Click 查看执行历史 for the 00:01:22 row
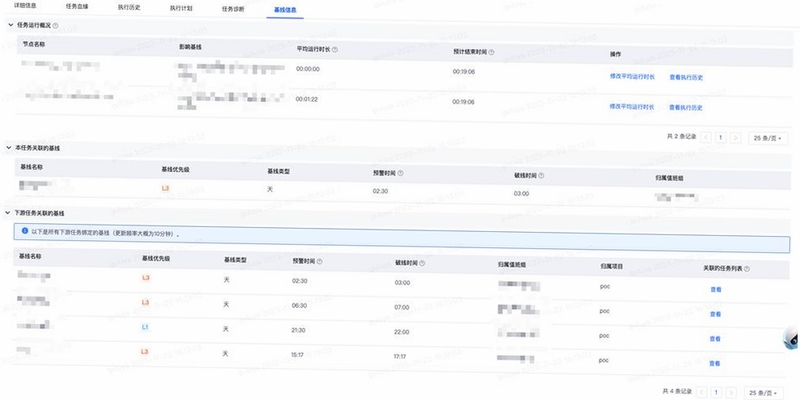Screen dimensions: 800x400 point(686,108)
